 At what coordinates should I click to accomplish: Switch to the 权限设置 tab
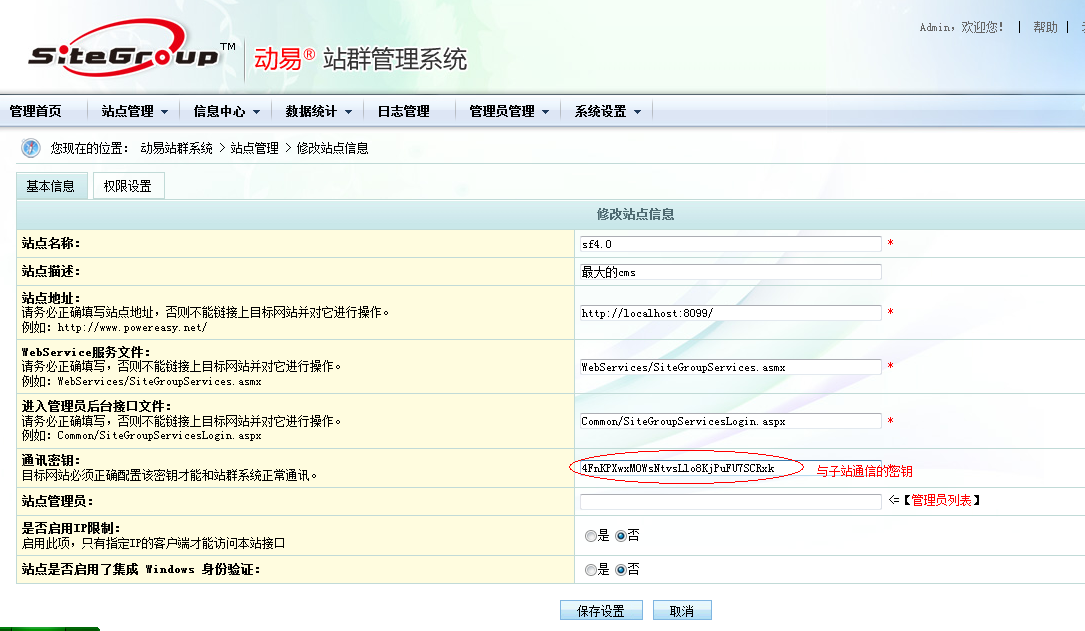tap(128, 186)
